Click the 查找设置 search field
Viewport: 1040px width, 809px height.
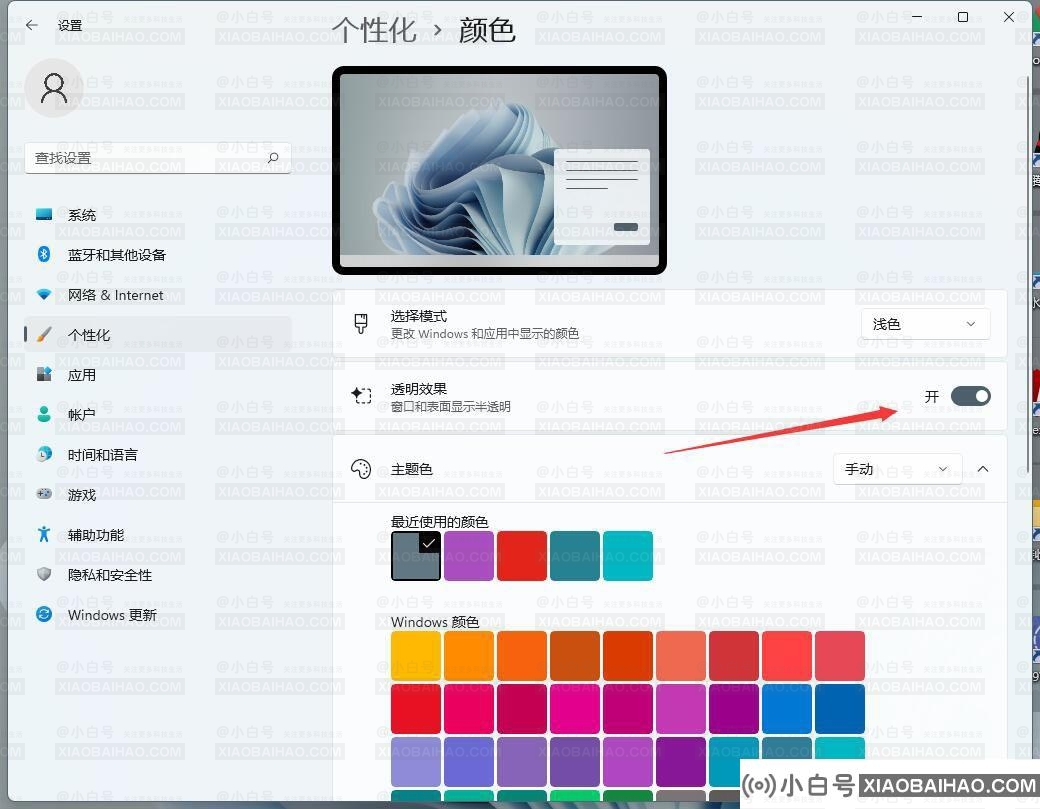pos(158,158)
